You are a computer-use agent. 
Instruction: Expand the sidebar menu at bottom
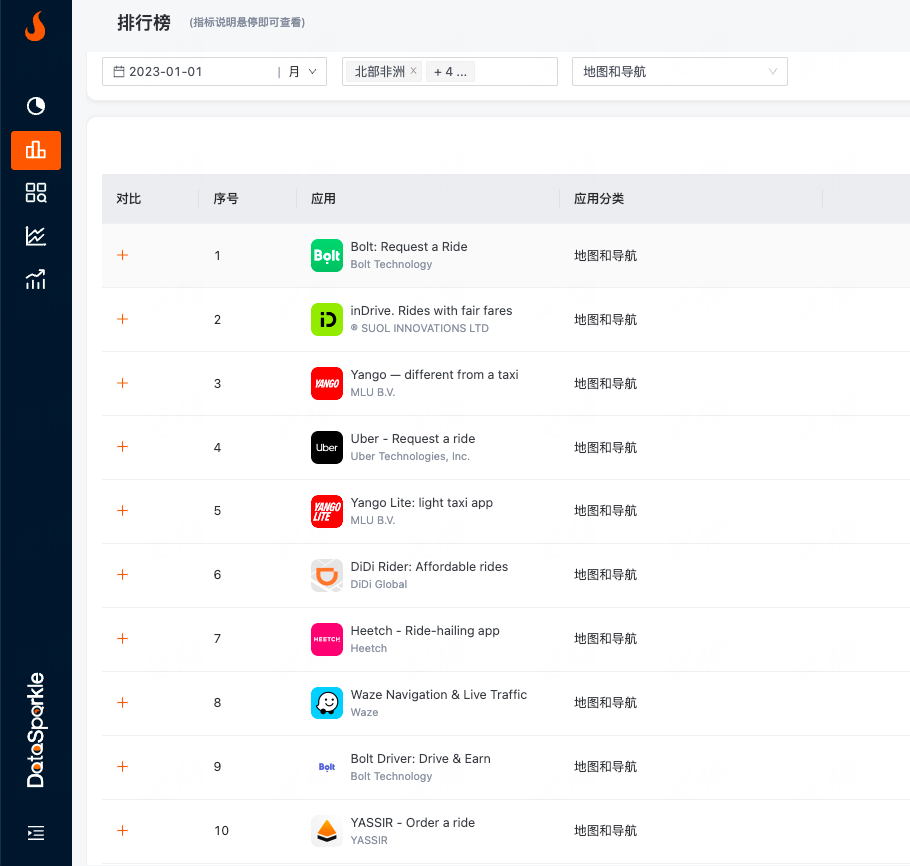coord(36,832)
